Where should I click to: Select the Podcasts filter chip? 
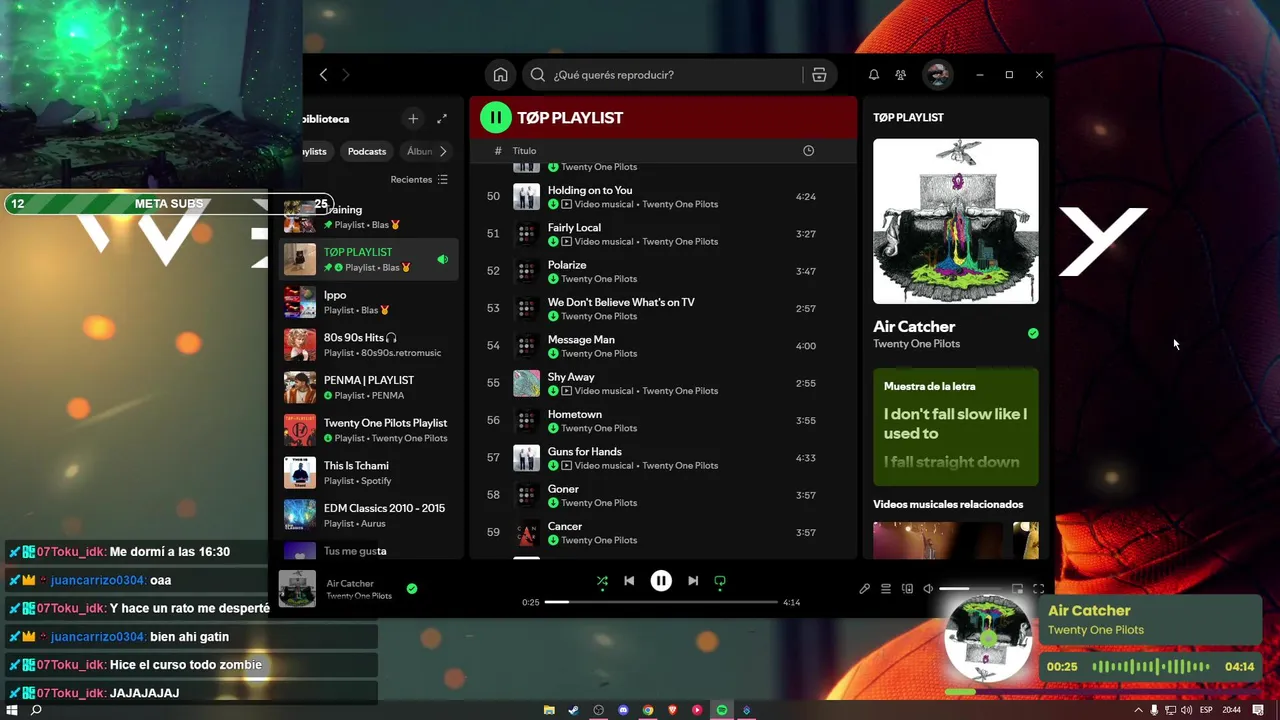[x=367, y=151]
